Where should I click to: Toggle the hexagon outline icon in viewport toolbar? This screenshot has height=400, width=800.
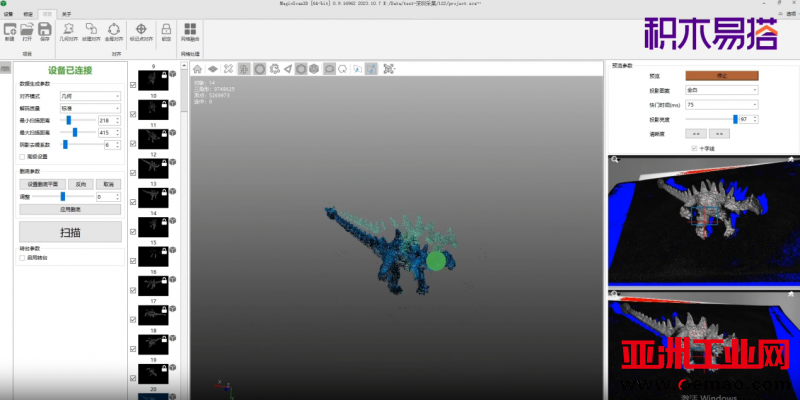click(301, 69)
